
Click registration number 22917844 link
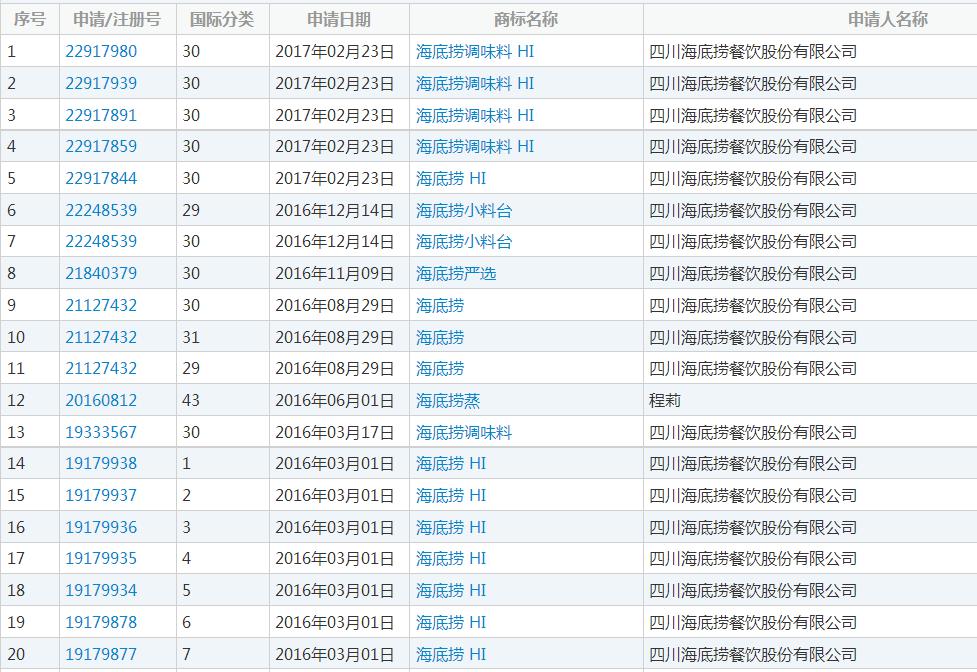point(101,178)
